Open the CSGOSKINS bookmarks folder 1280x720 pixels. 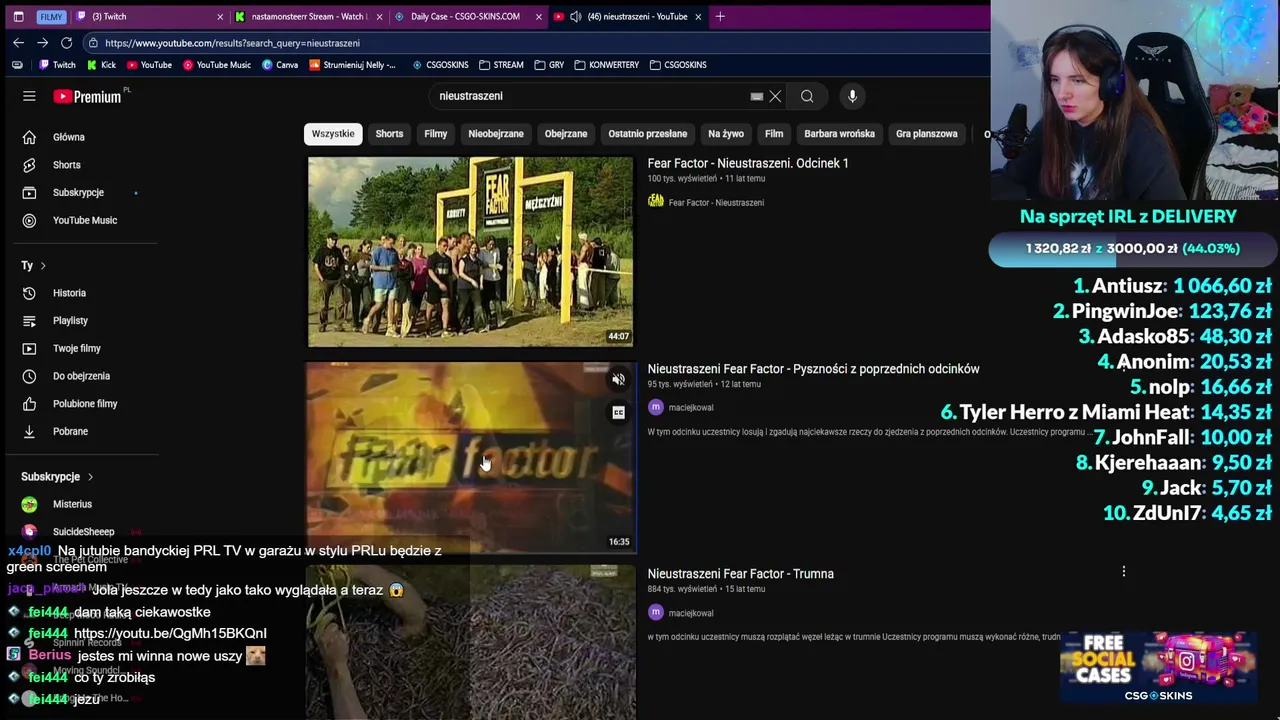[678, 65]
